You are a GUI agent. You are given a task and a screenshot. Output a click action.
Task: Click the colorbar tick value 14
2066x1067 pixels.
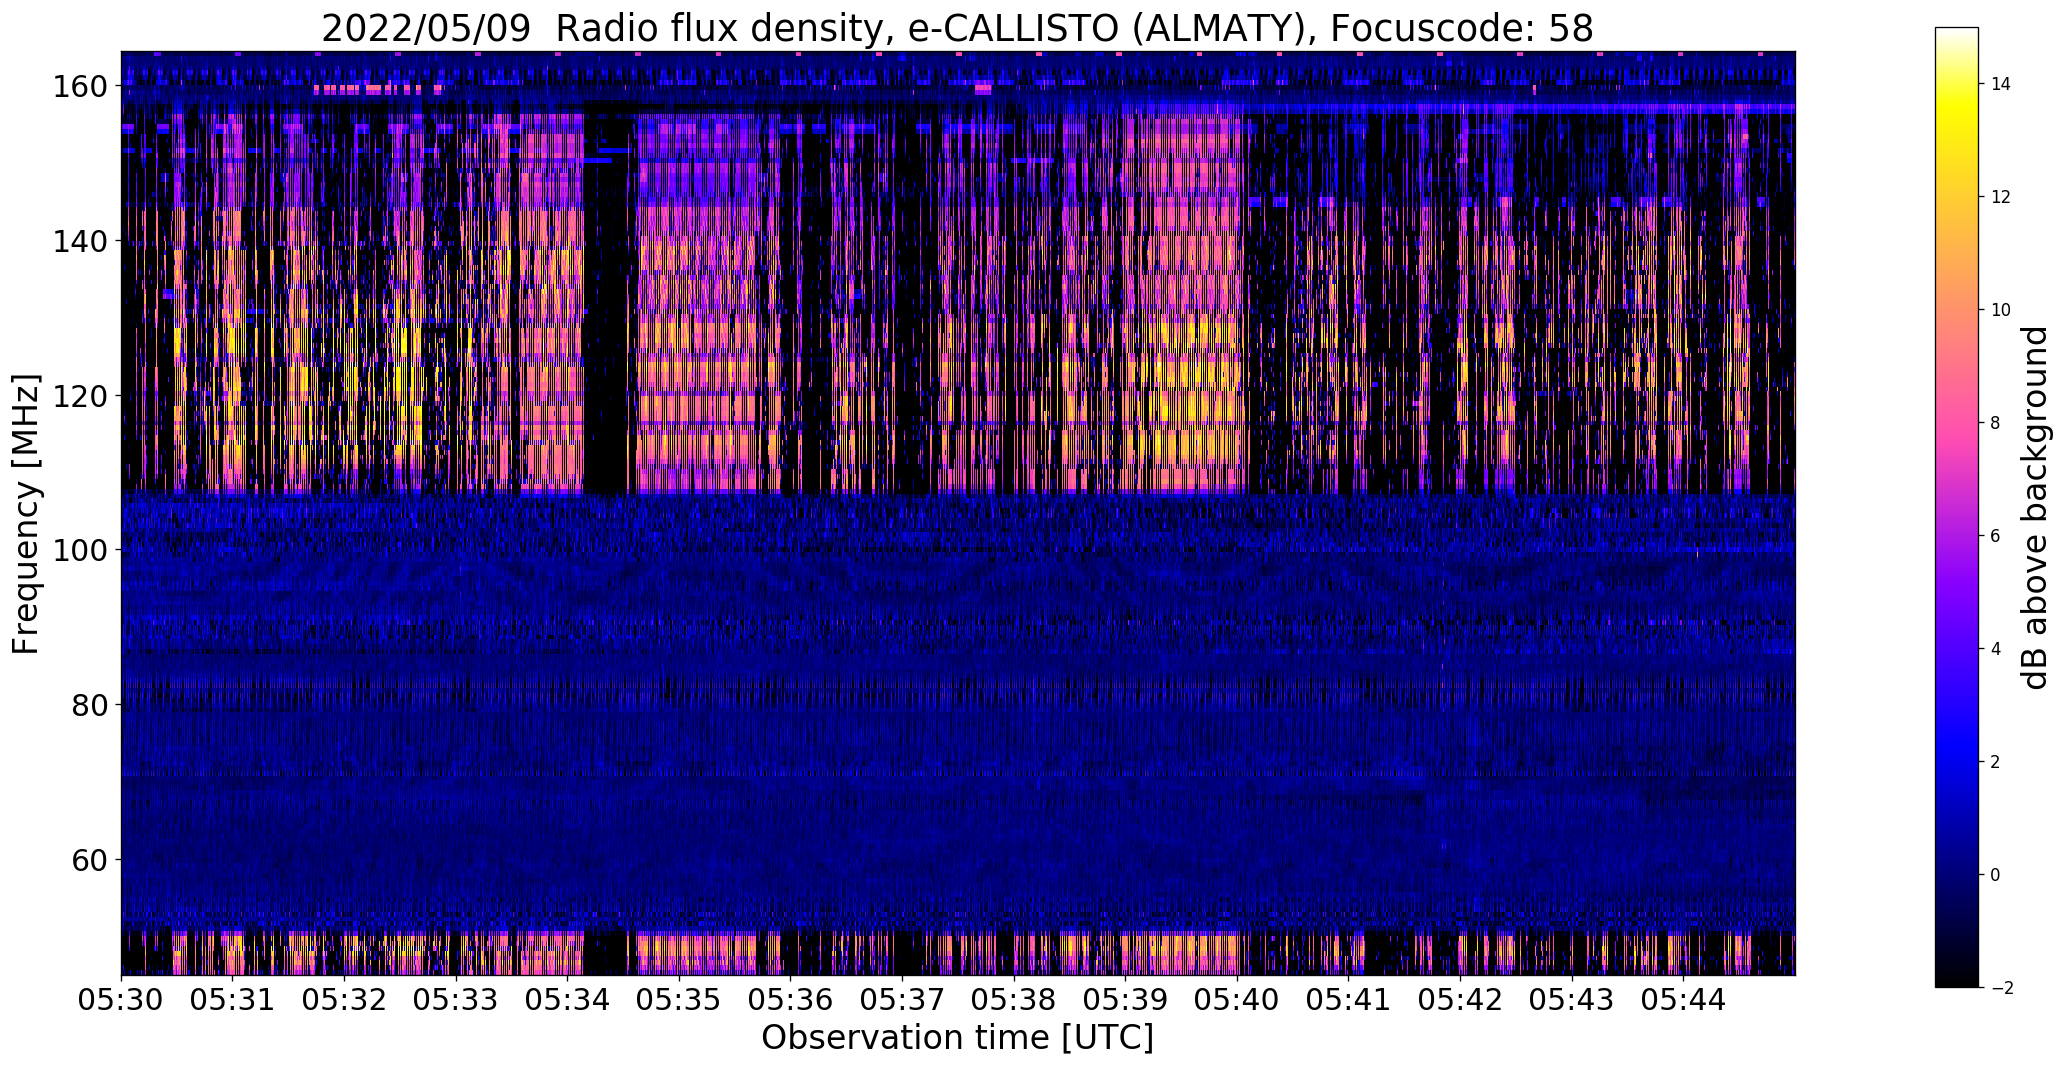[x=2001, y=84]
